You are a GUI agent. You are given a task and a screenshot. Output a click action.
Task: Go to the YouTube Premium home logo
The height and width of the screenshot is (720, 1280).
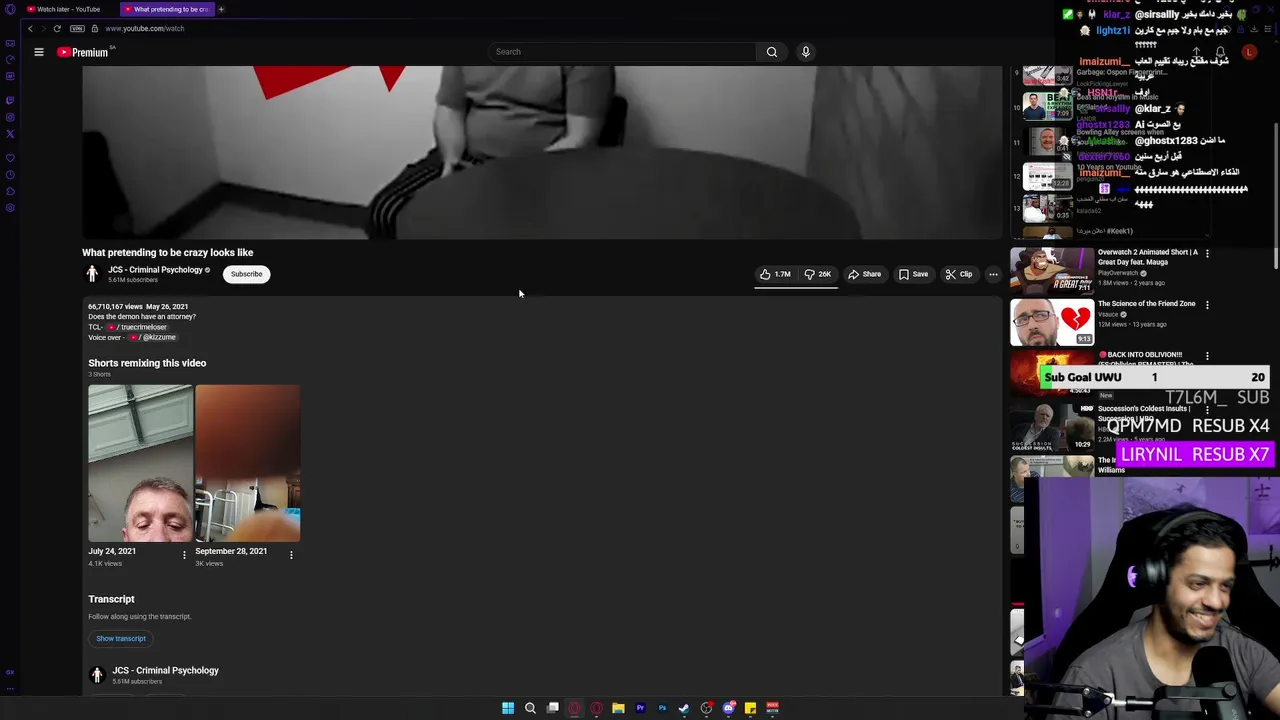[x=83, y=52]
